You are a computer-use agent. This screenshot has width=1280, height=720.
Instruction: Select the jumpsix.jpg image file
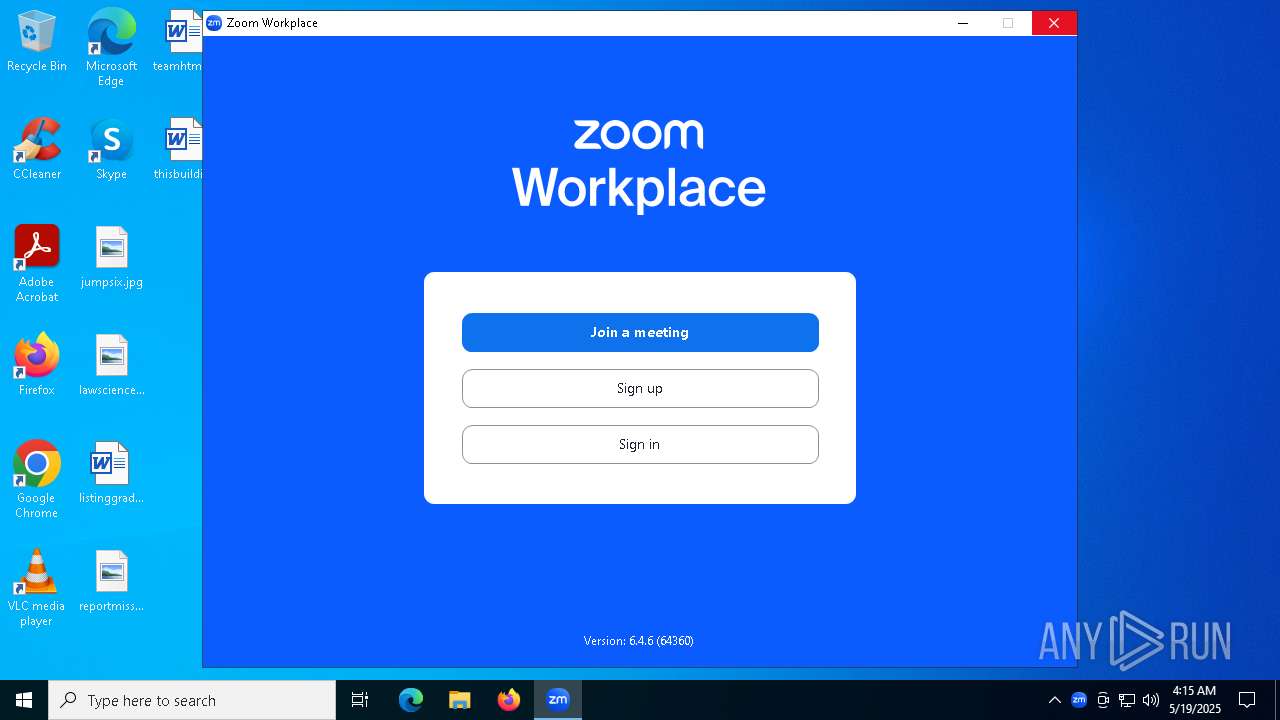point(111,258)
